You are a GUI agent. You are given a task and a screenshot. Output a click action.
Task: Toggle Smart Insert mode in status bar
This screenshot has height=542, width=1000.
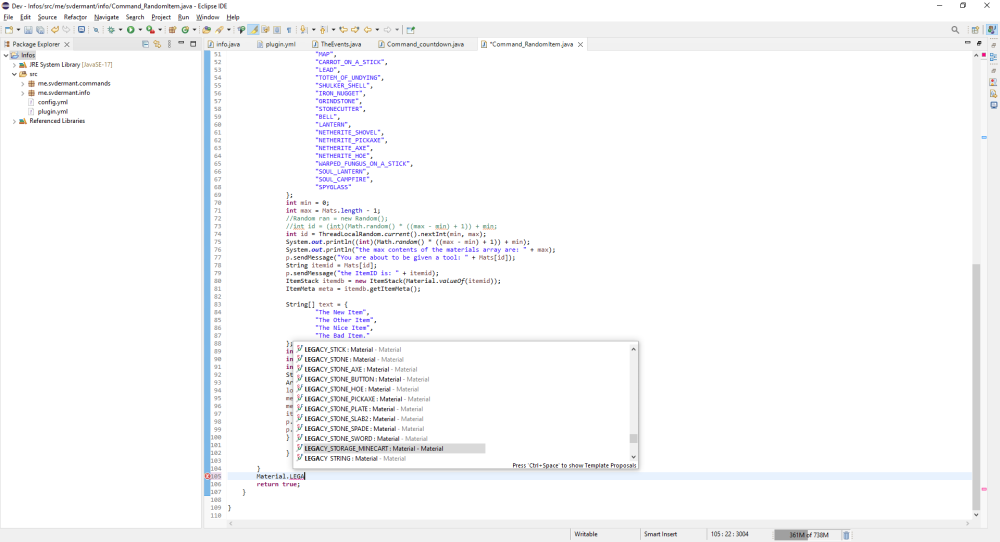pyautogui.click(x=660, y=534)
